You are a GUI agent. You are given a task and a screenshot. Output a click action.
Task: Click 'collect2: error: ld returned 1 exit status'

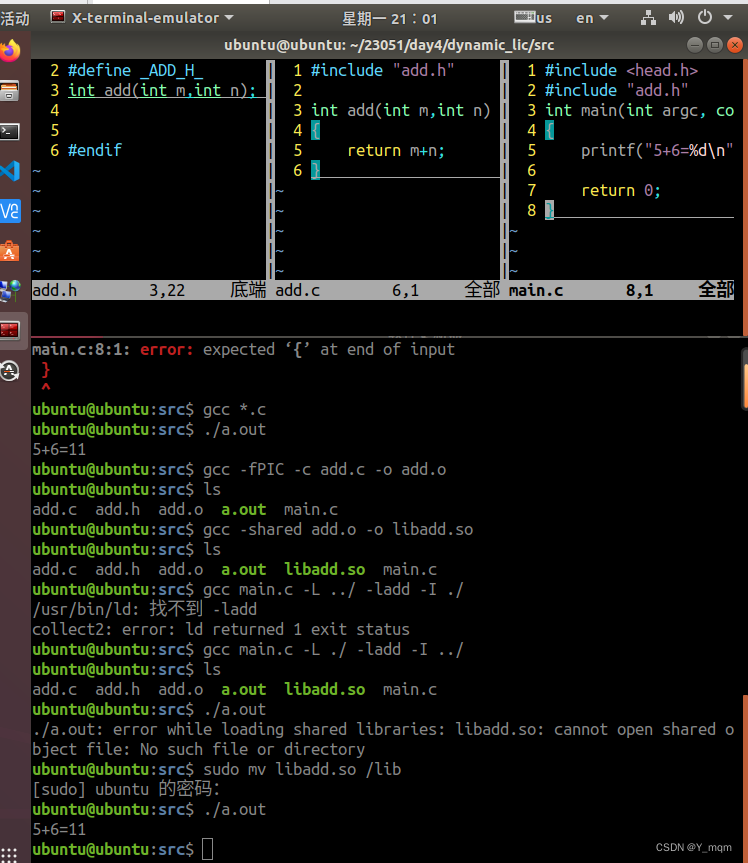[221, 629]
